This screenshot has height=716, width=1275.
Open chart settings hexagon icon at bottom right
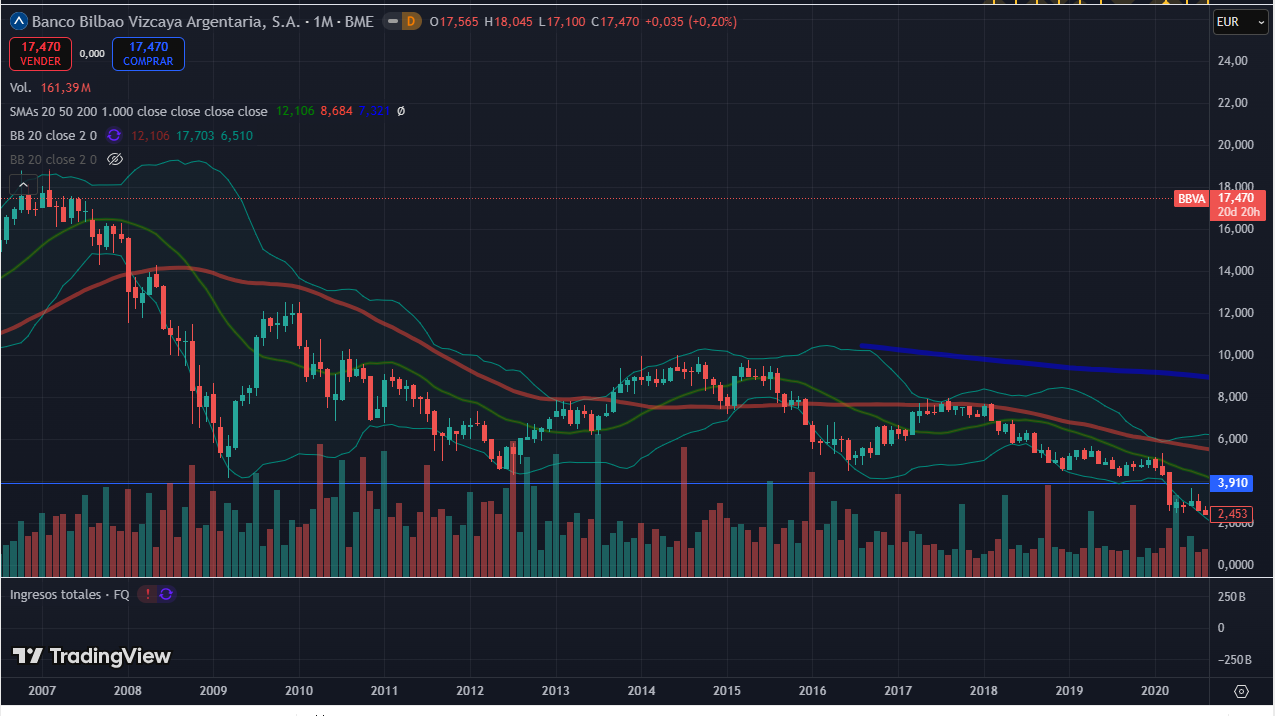pos(1241,691)
